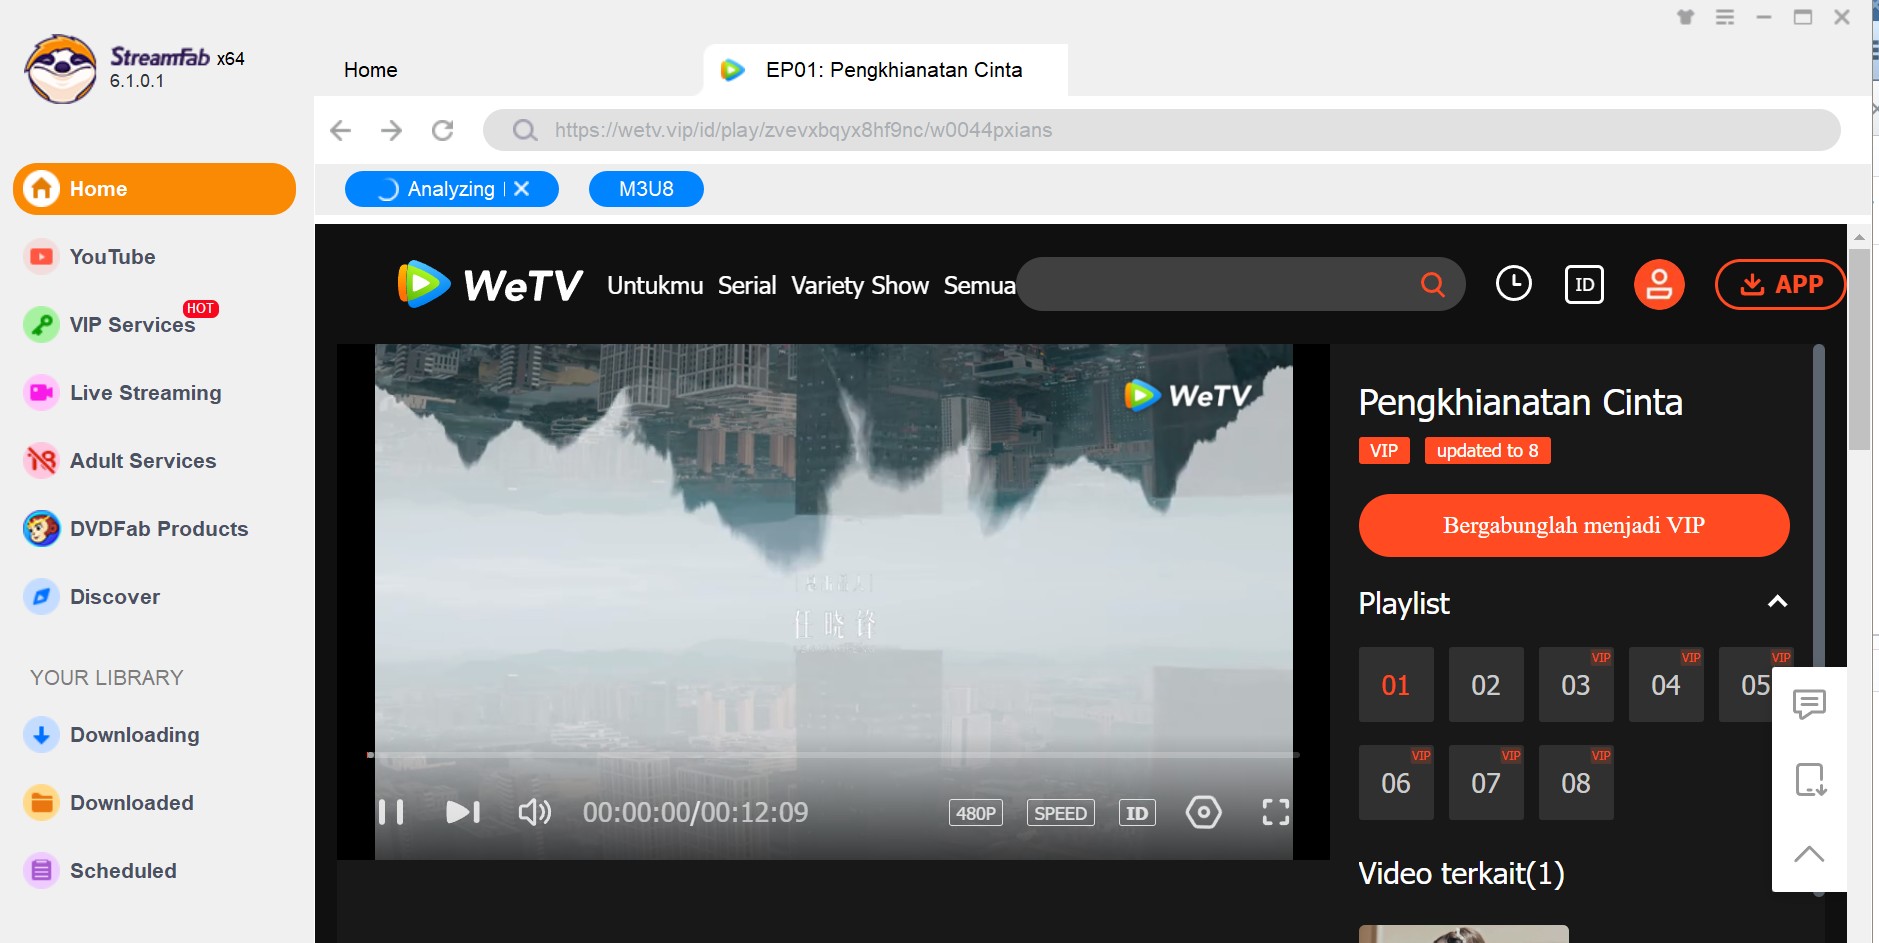Open the SPEED playback option

(1060, 813)
